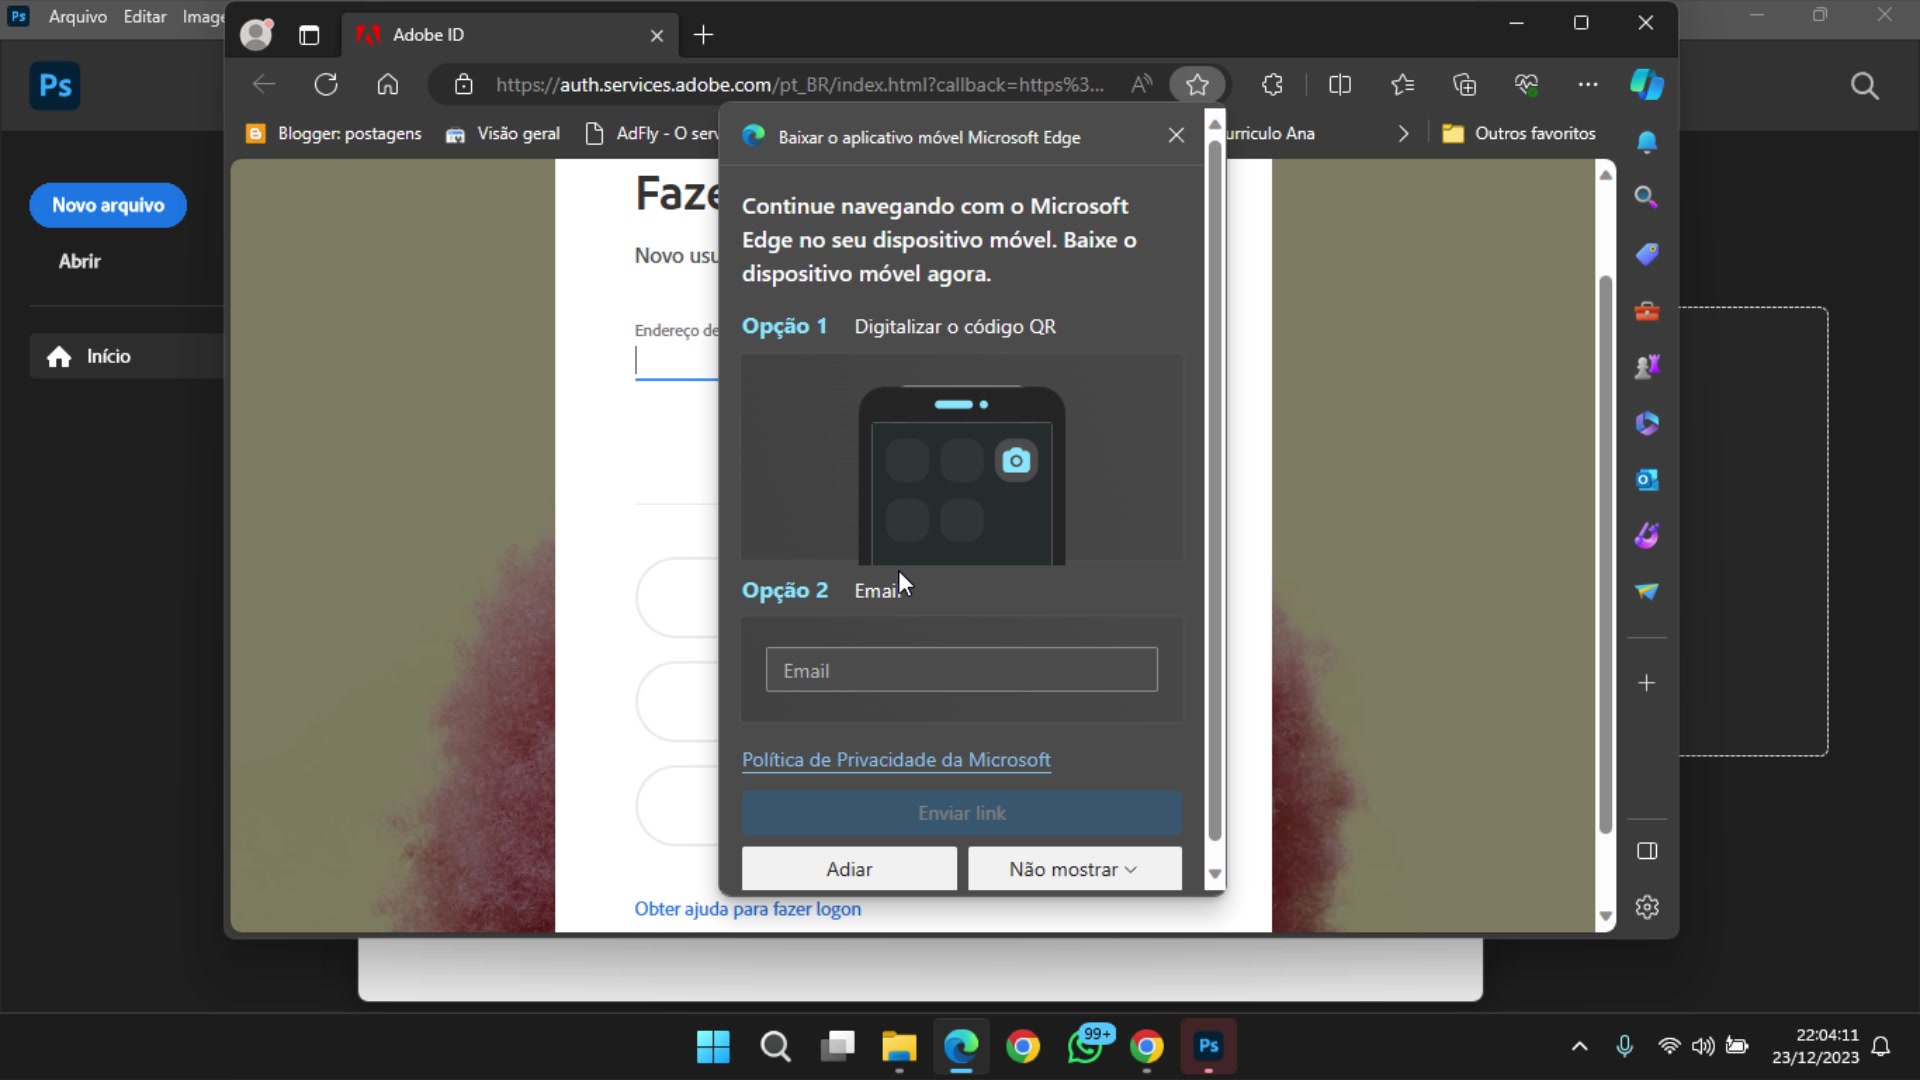Click the Photoshop Ps home logo
The width and height of the screenshot is (1920, 1080).
click(x=55, y=86)
